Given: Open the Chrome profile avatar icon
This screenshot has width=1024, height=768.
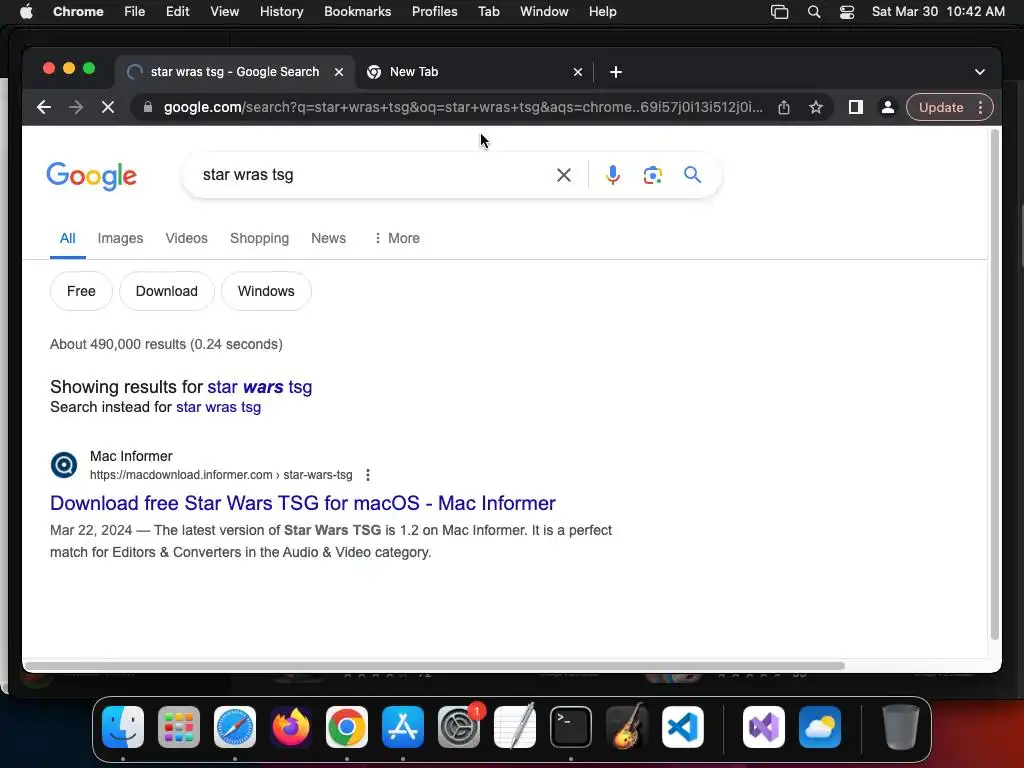Looking at the screenshot, I should [x=888, y=107].
